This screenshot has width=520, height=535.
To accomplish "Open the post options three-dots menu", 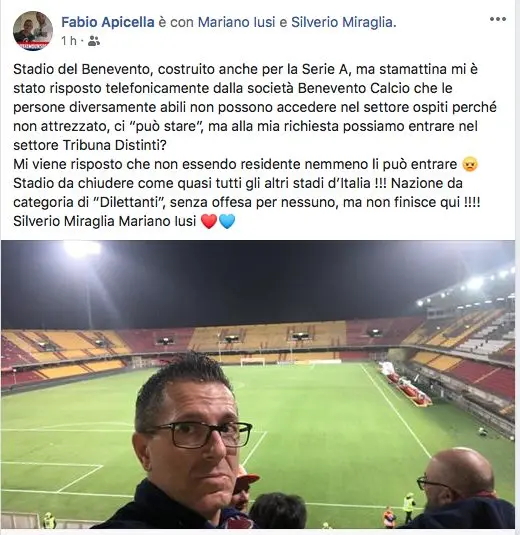I will pyautogui.click(x=497, y=19).
